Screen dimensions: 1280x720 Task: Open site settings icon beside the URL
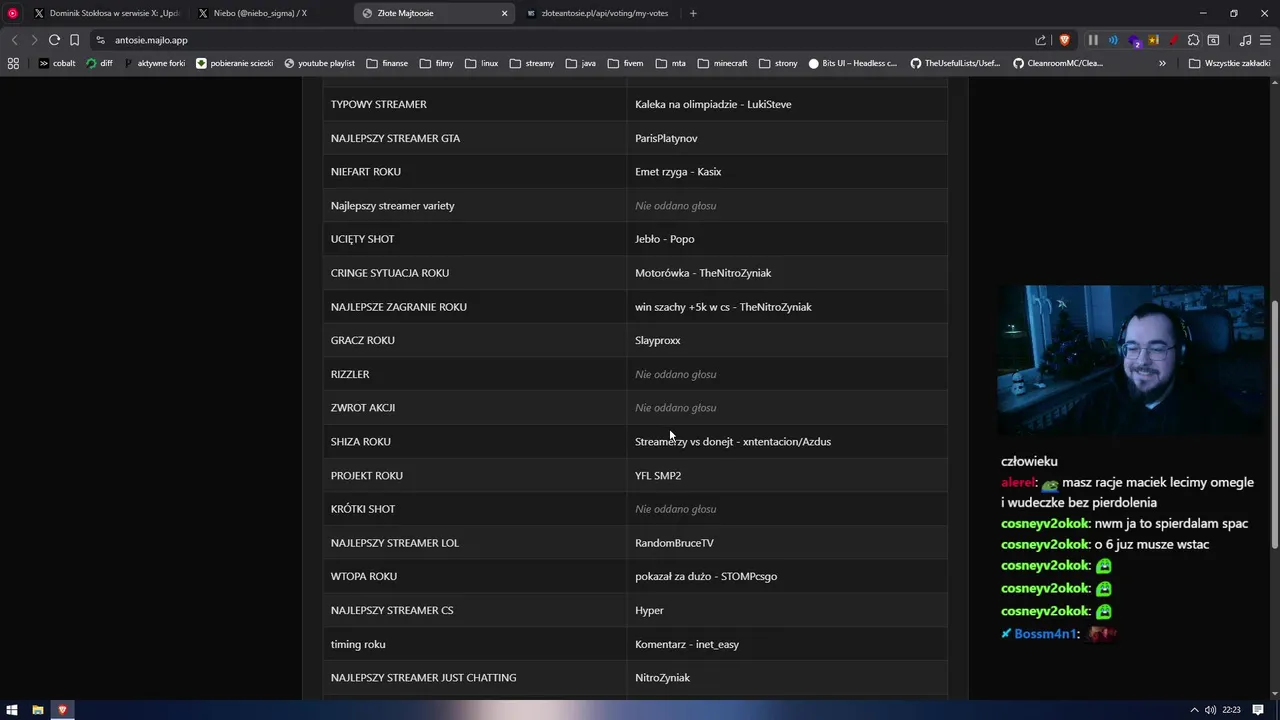click(x=100, y=40)
